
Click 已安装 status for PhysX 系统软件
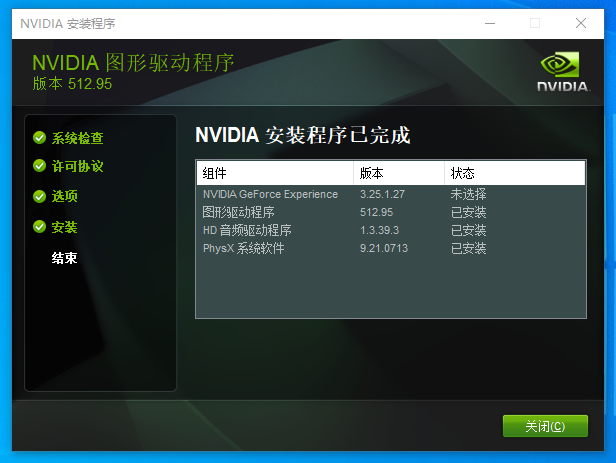pos(468,248)
